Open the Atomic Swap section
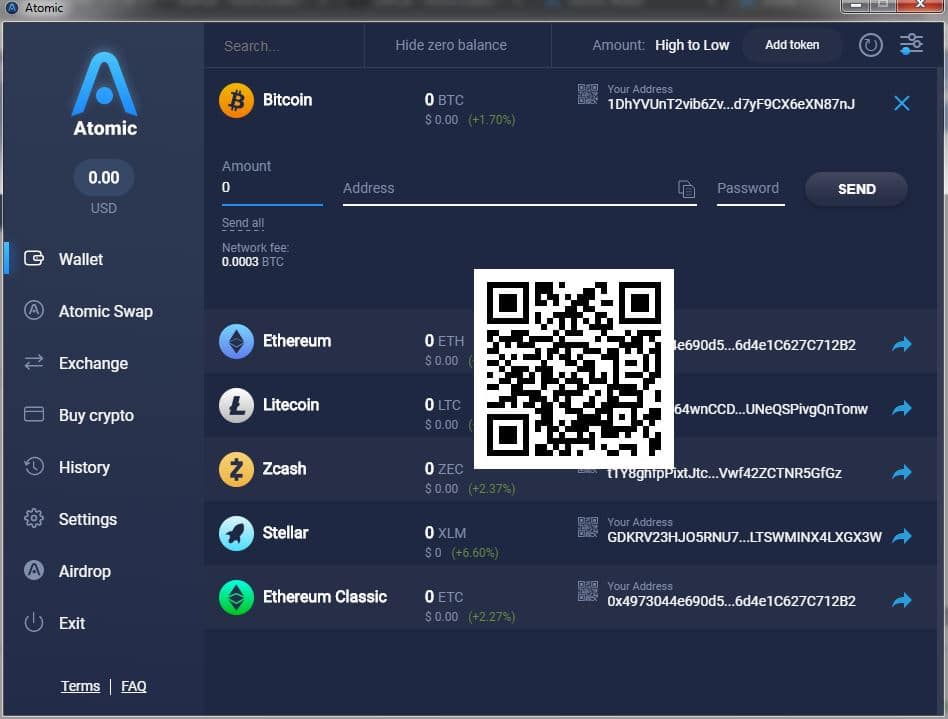 pos(105,311)
